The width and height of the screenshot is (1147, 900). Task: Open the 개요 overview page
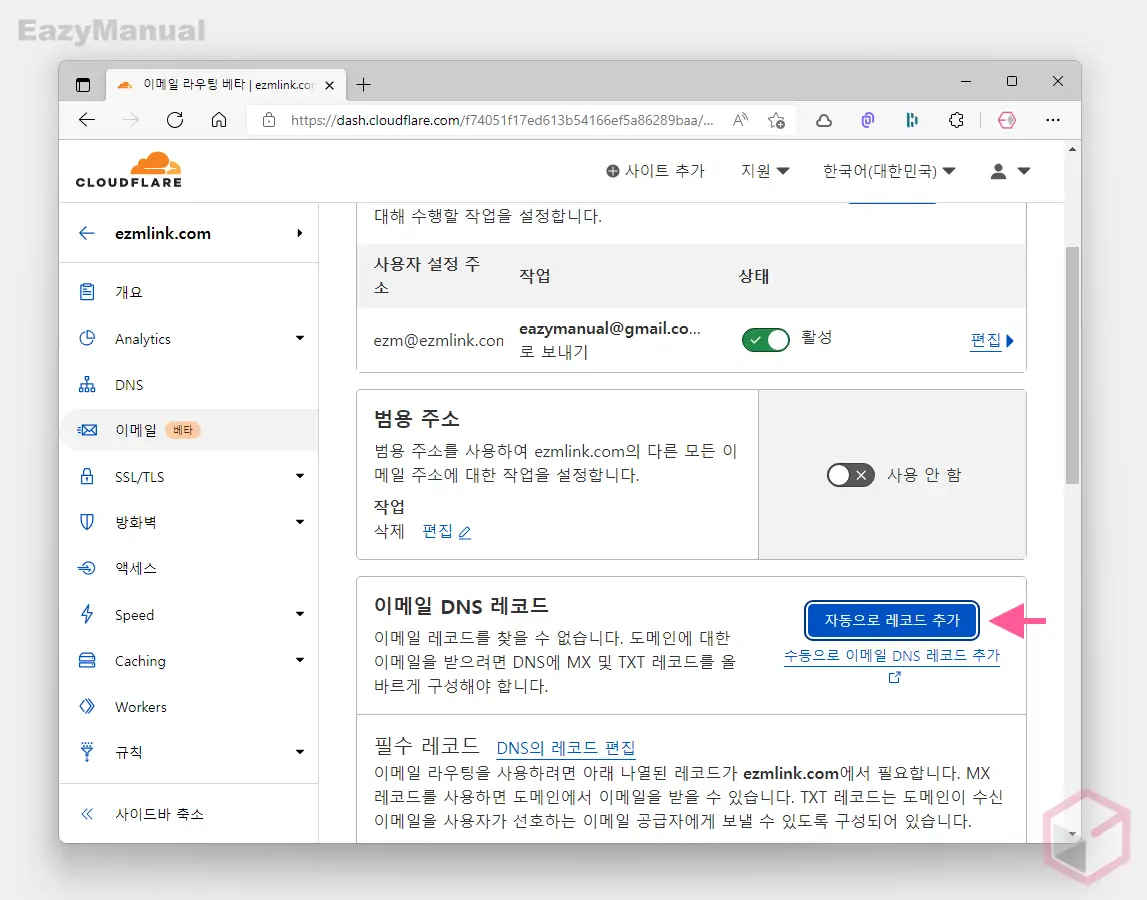coord(125,291)
